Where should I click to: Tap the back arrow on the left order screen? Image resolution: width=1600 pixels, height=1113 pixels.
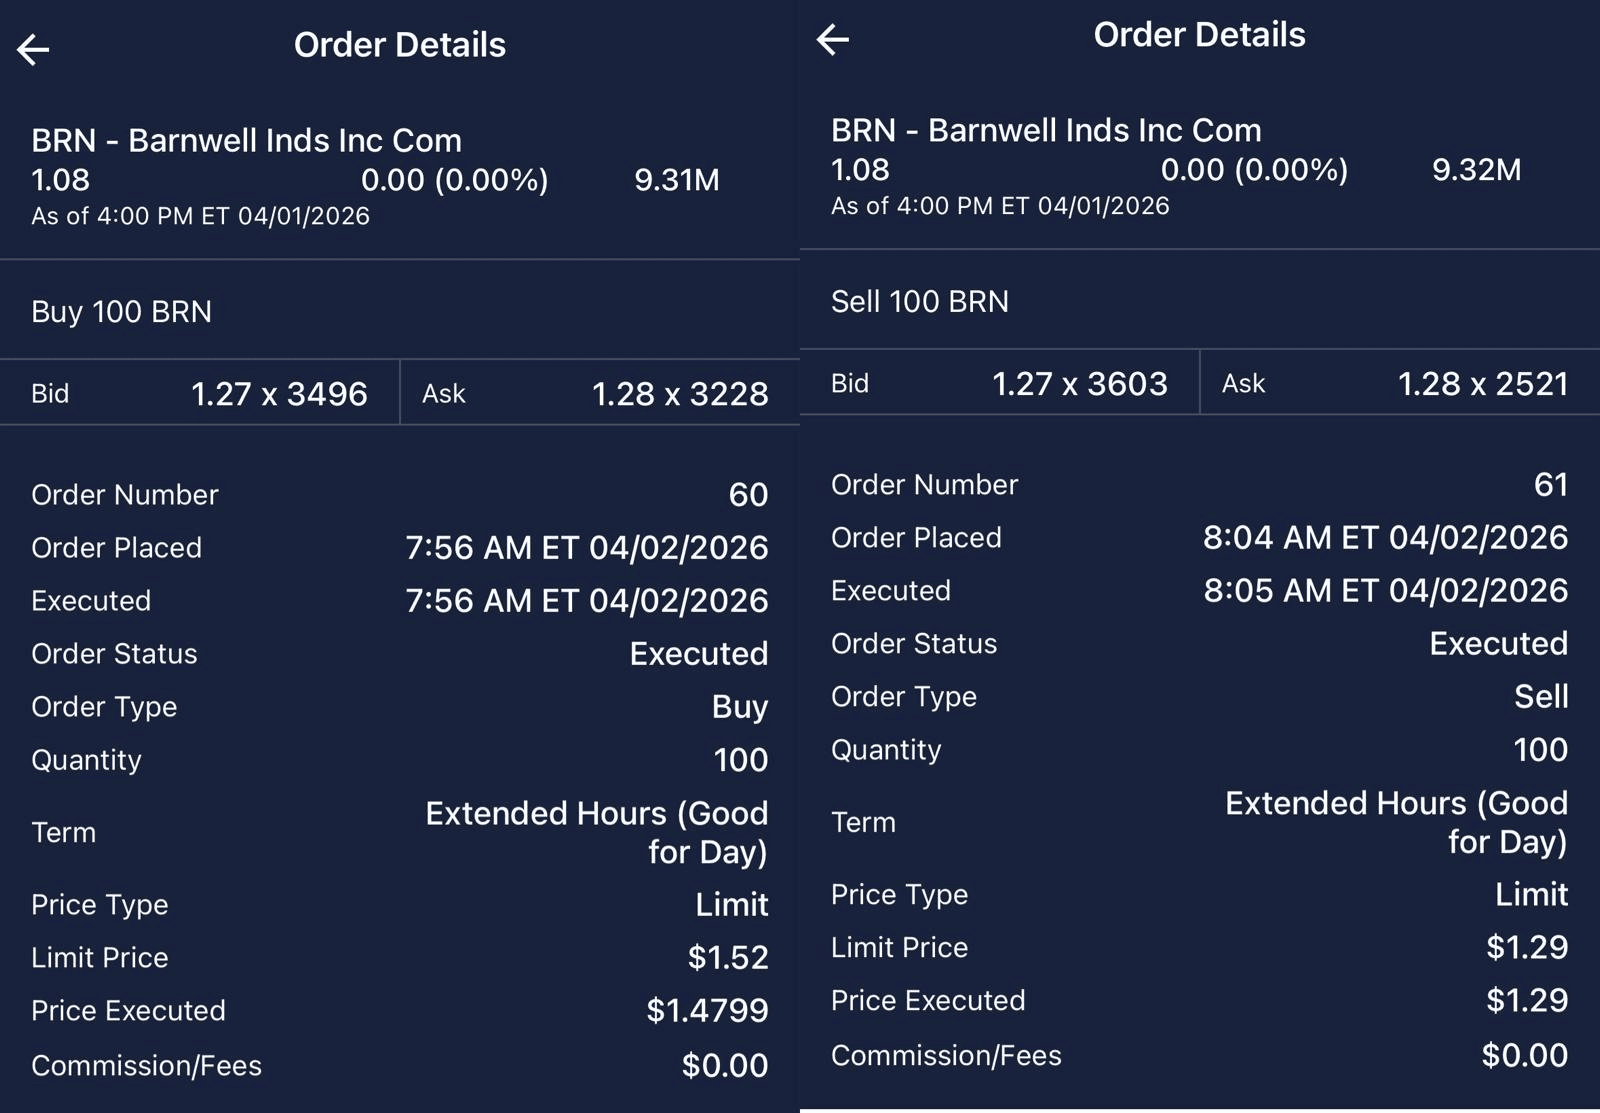(33, 49)
